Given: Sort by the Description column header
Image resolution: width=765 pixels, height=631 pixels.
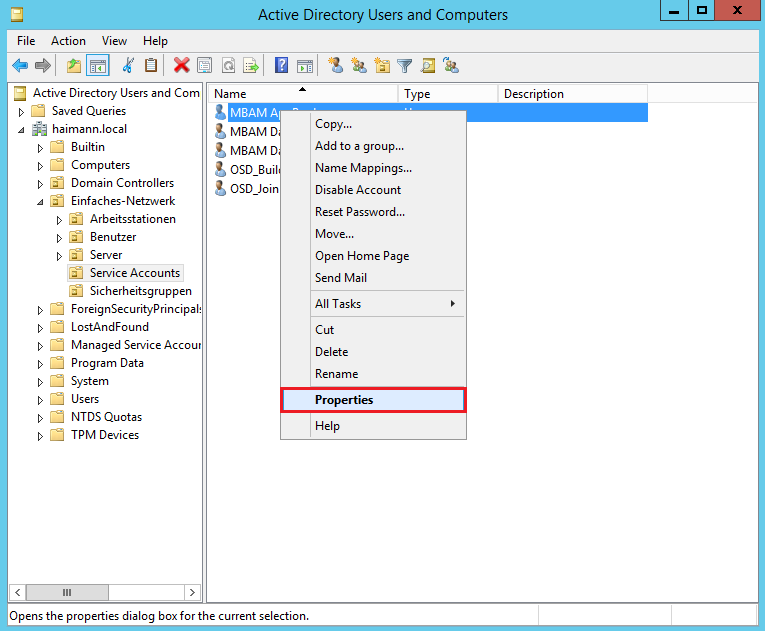Looking at the screenshot, I should (573, 94).
